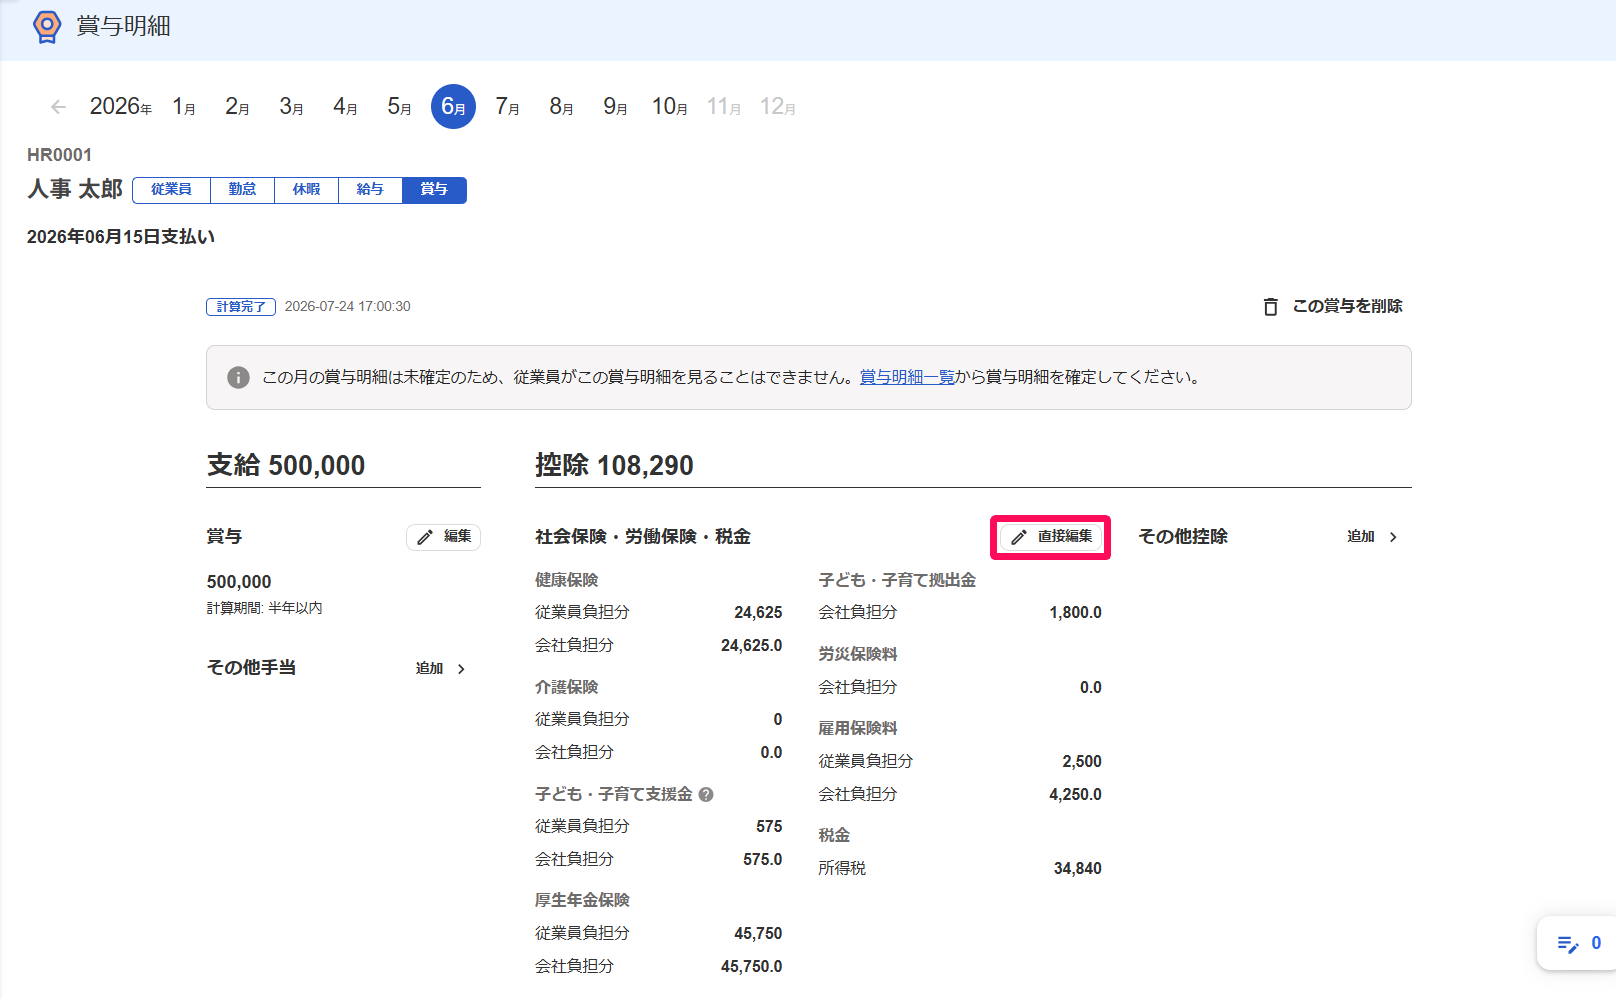Click 計算期間: 半年以内 text
1616x999 pixels.
pyautogui.click(x=264, y=608)
